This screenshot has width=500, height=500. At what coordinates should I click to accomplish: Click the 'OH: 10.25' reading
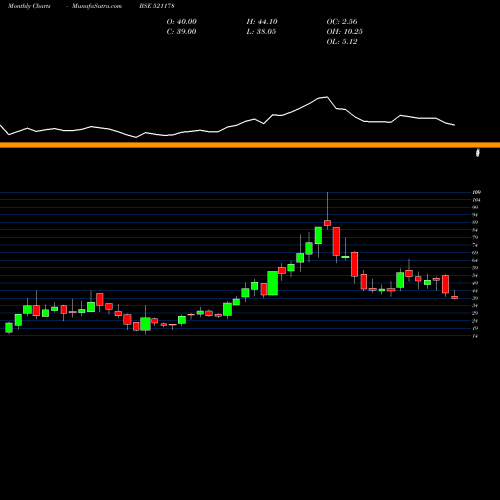(x=345, y=32)
